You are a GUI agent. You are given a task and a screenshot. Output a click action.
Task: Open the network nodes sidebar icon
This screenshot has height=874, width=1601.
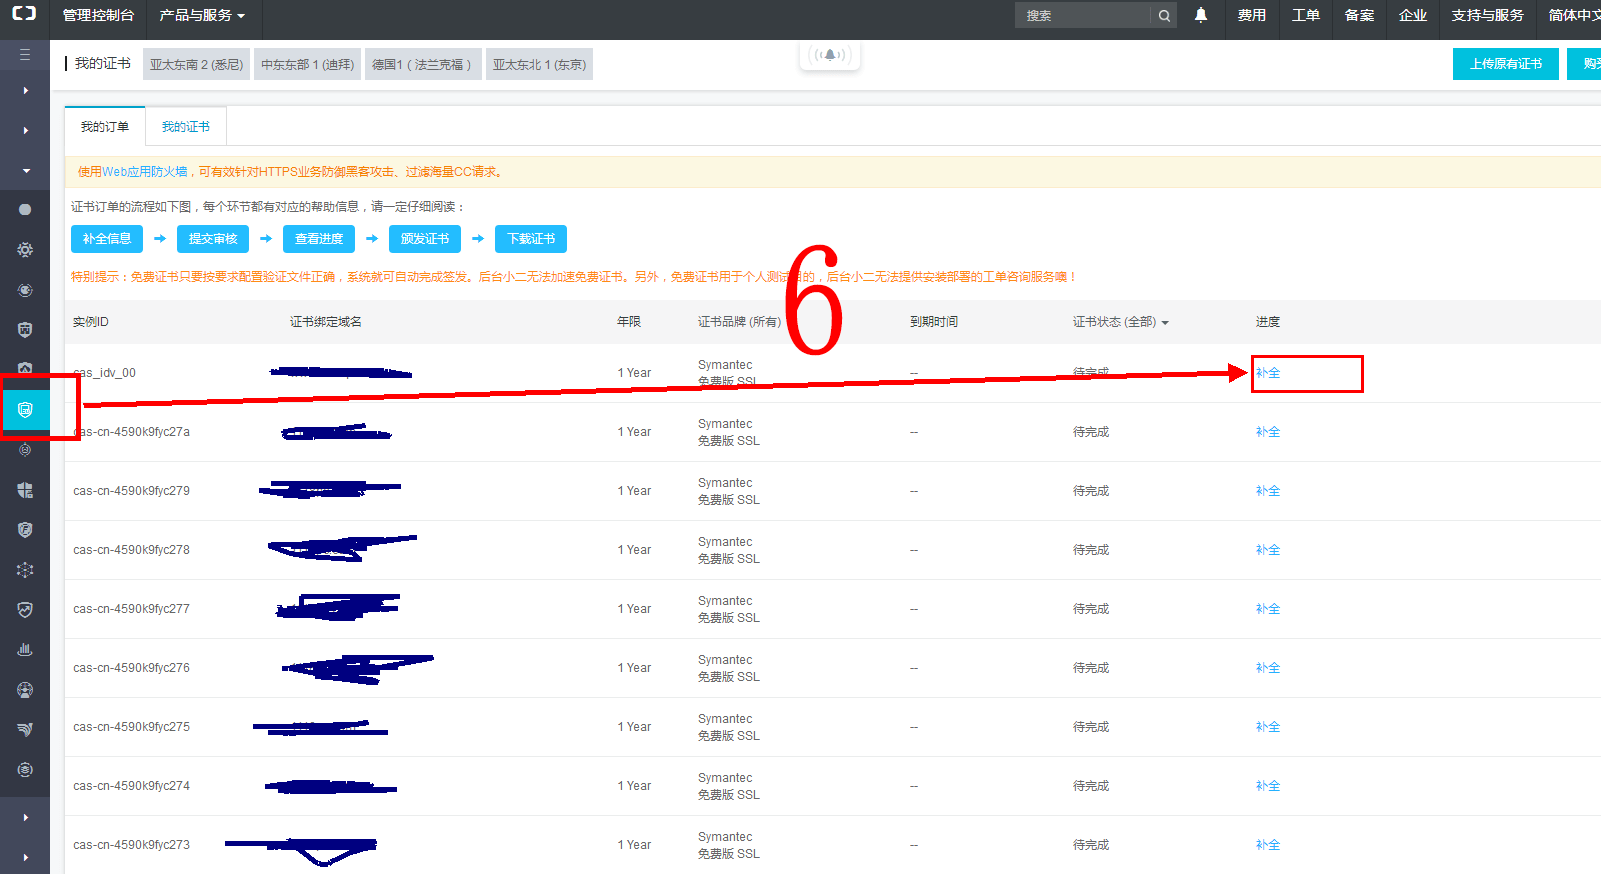coord(25,569)
